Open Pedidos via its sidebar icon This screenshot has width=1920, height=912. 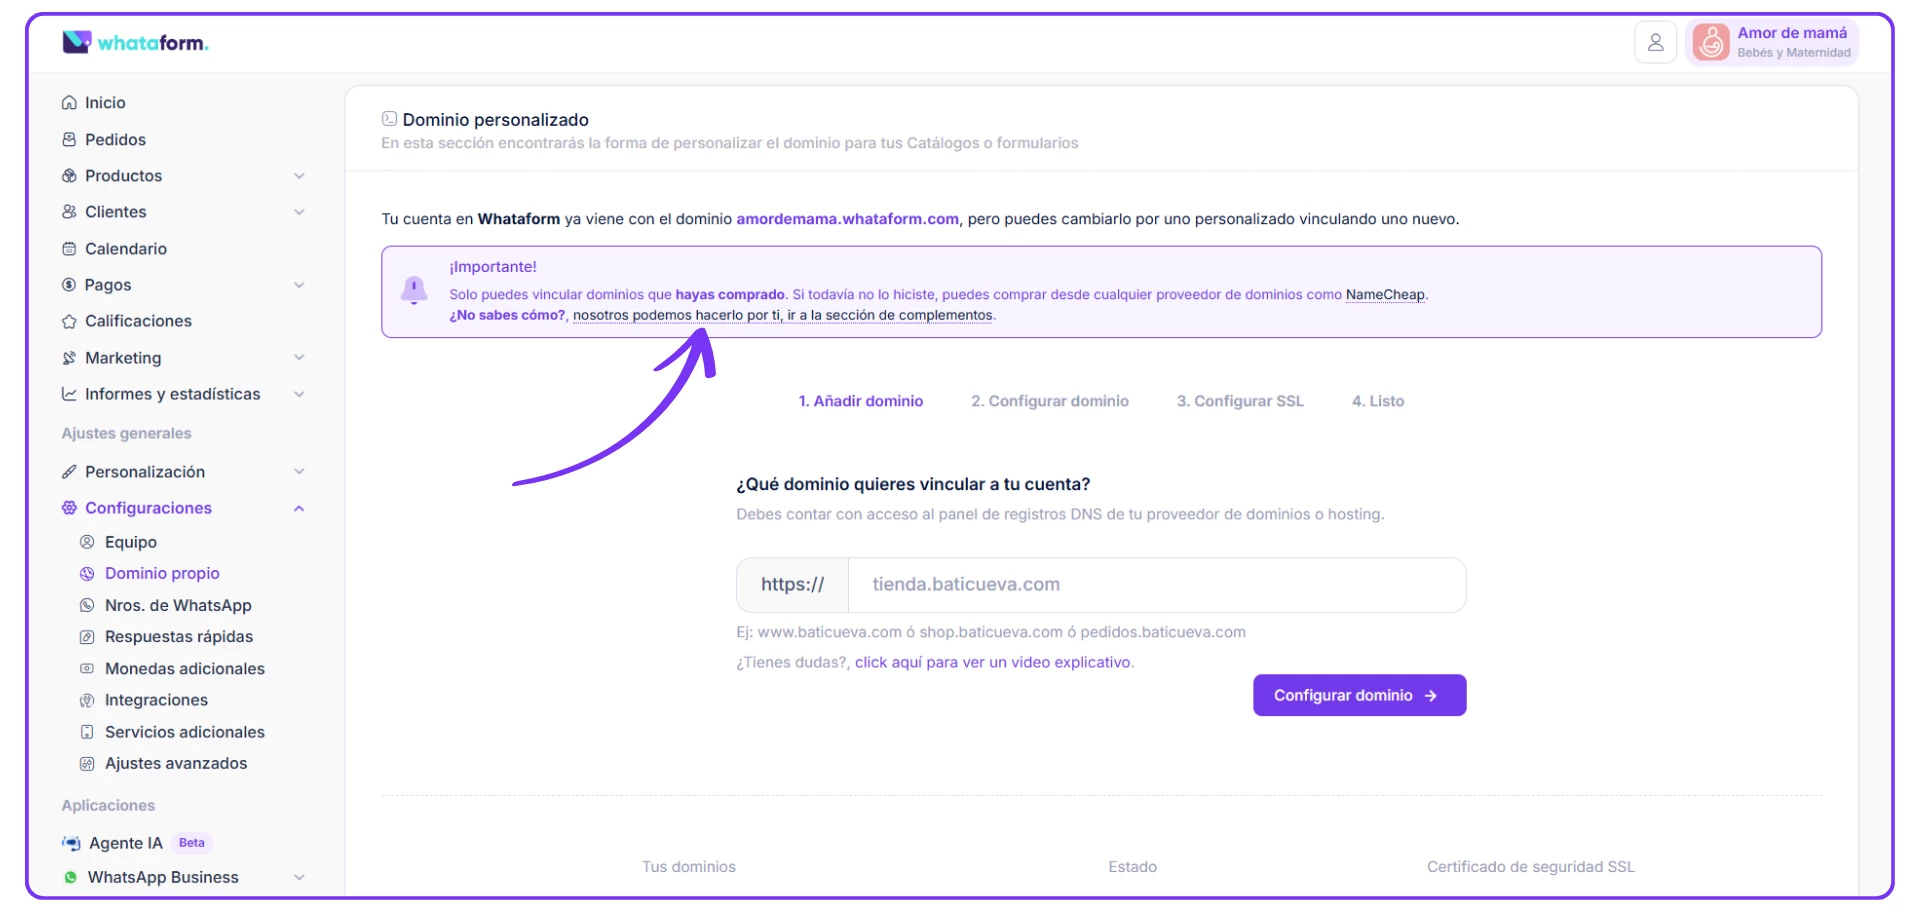tap(69, 140)
